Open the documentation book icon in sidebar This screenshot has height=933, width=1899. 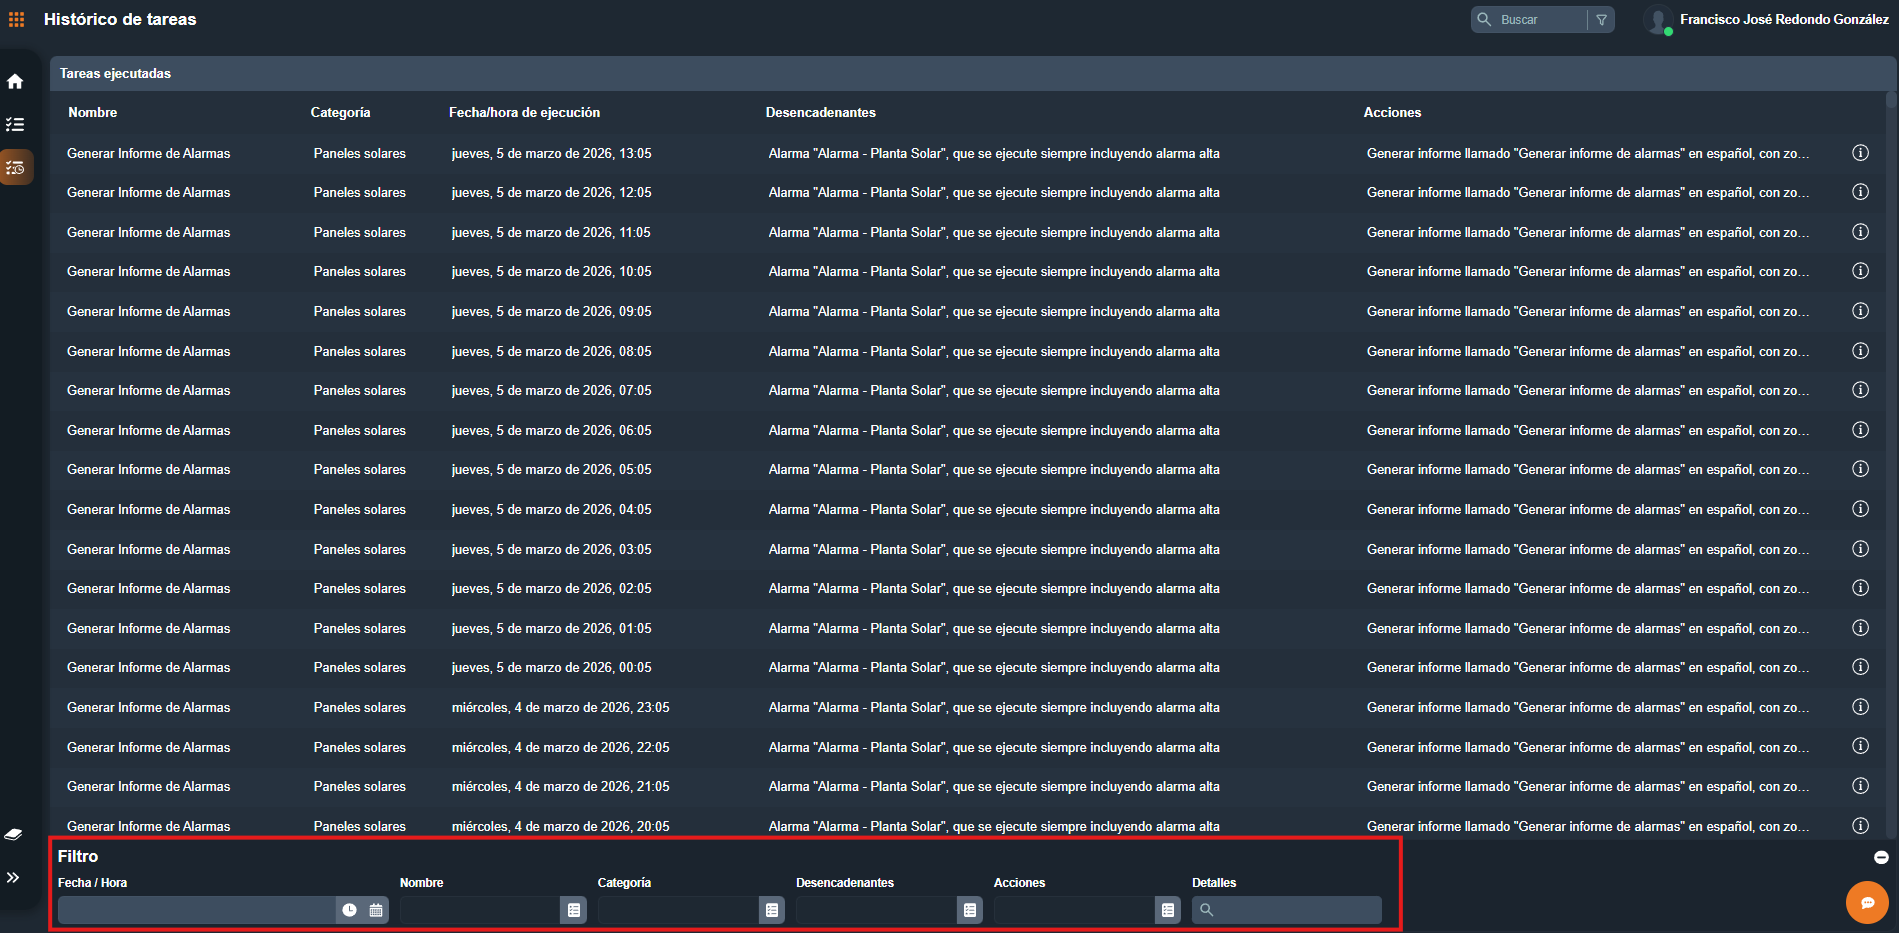(14, 834)
